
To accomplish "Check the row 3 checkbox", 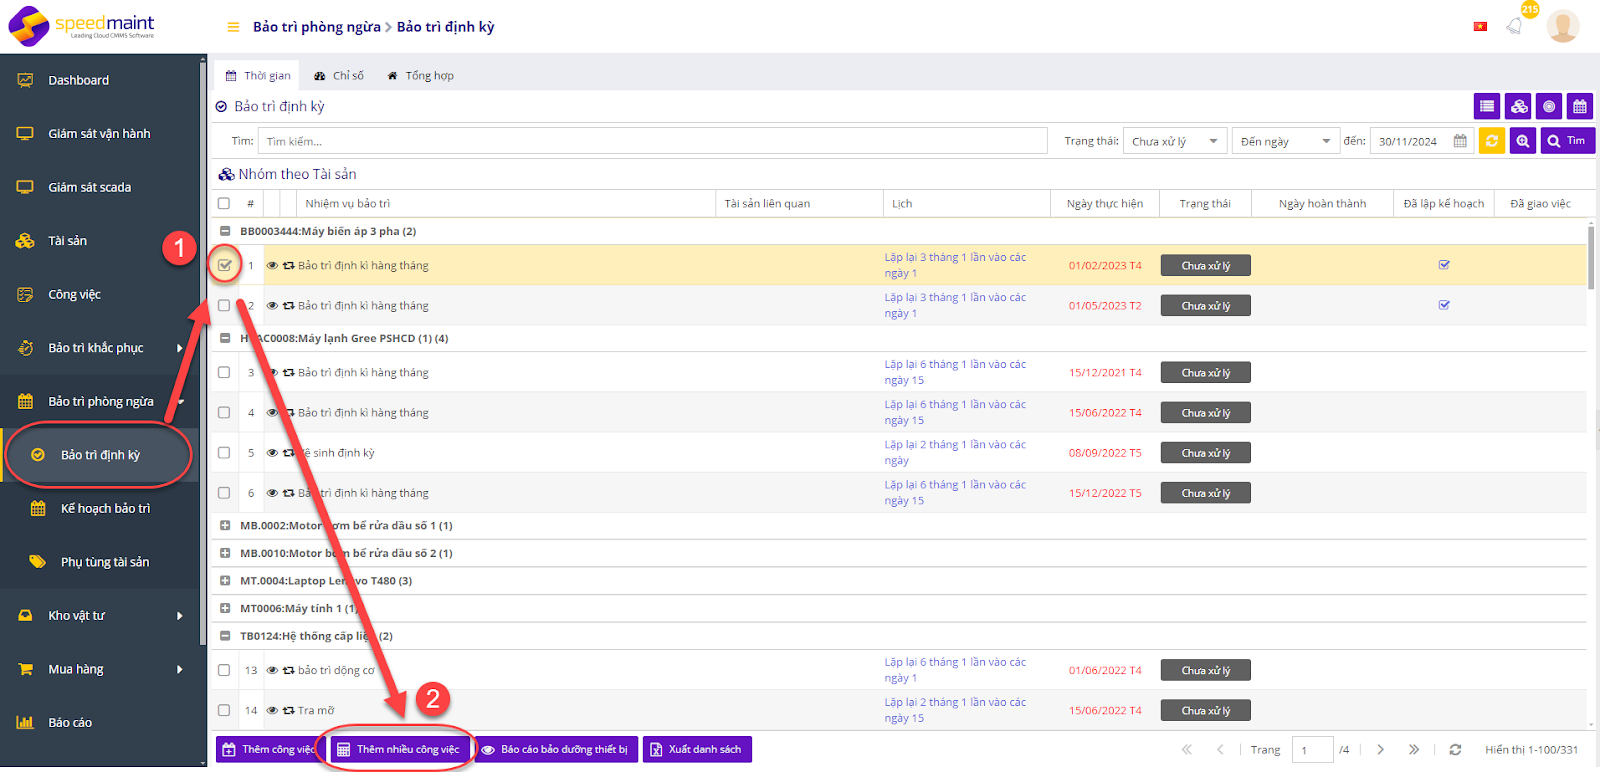I will [x=224, y=373].
